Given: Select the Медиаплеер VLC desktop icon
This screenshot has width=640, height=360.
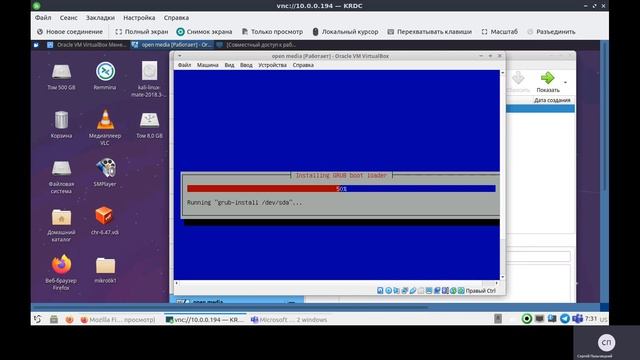Looking at the screenshot, I should click(x=105, y=127).
